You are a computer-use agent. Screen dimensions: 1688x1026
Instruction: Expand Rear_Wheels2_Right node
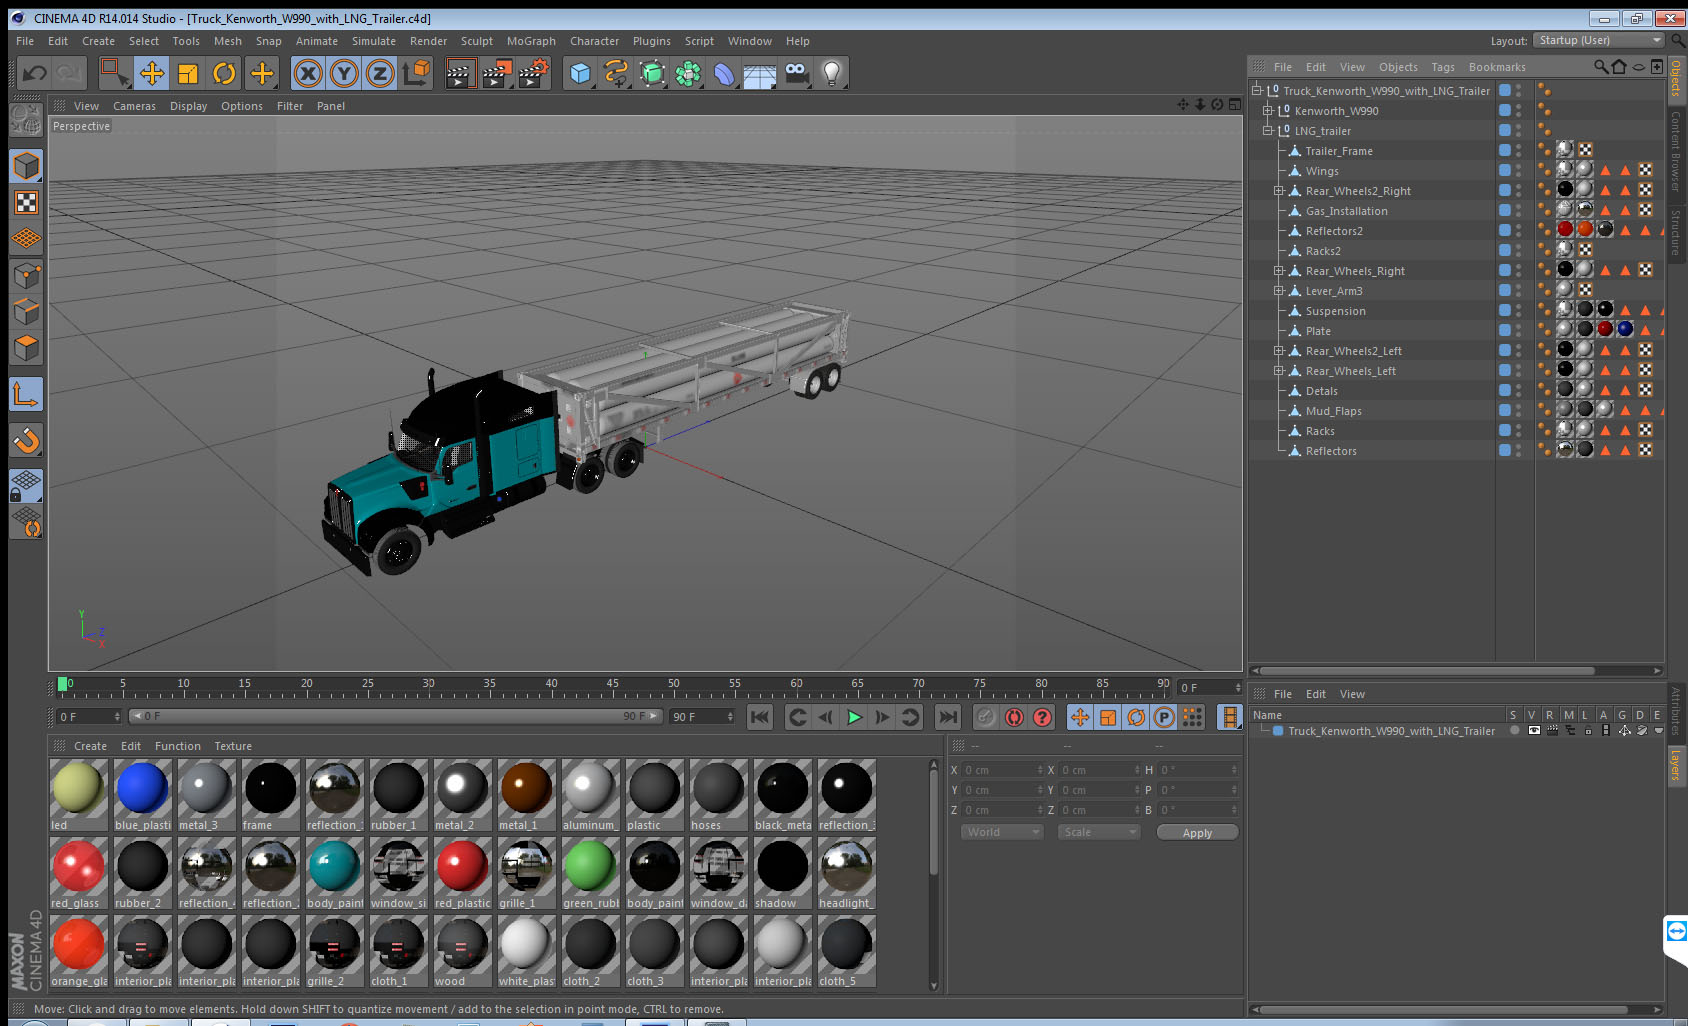pyautogui.click(x=1278, y=191)
